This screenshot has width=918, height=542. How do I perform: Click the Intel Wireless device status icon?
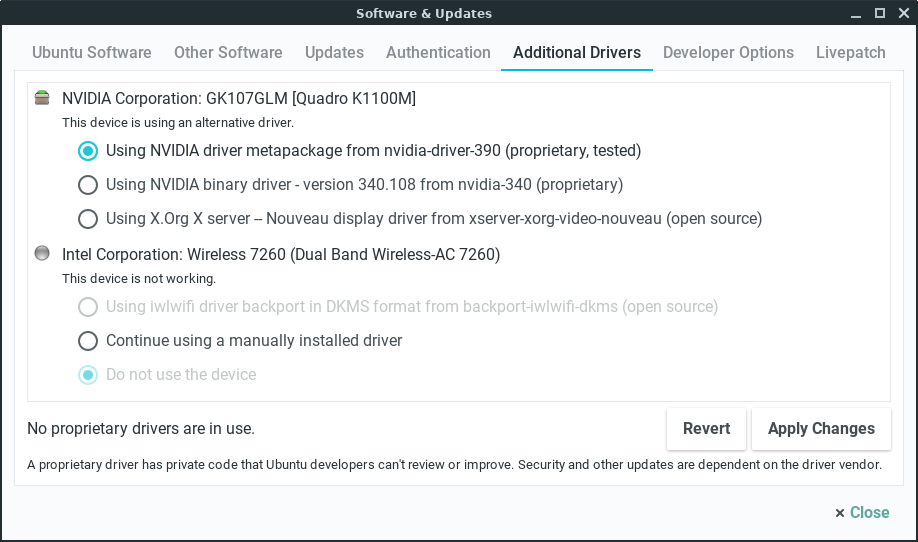(x=41, y=254)
